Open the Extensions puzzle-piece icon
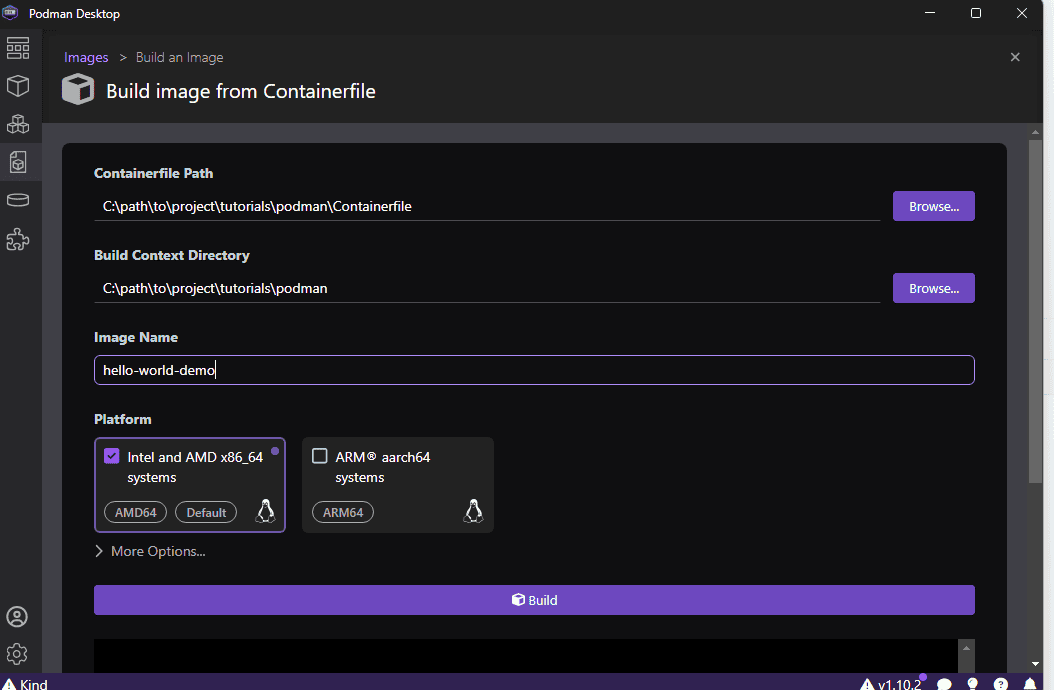Screen dimensions: 1054x690 coord(18,240)
